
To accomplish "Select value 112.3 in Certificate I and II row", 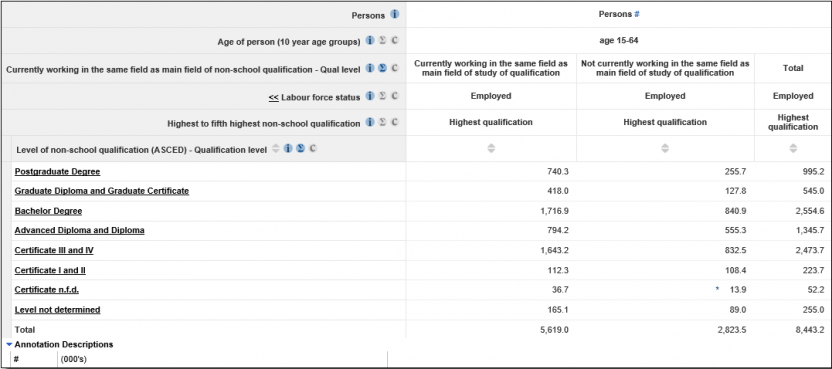I will [558, 270].
